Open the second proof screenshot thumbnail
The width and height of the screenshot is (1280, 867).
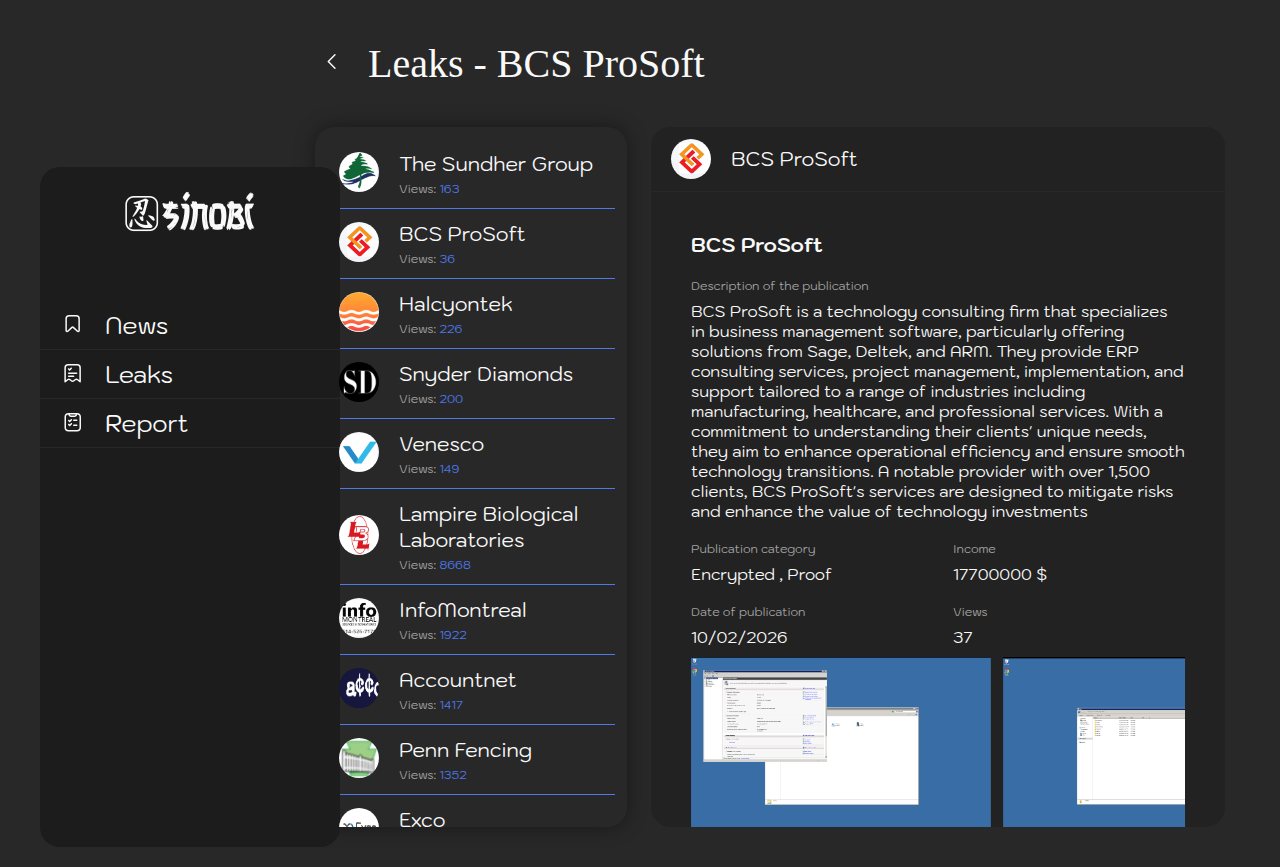pyautogui.click(x=1094, y=742)
